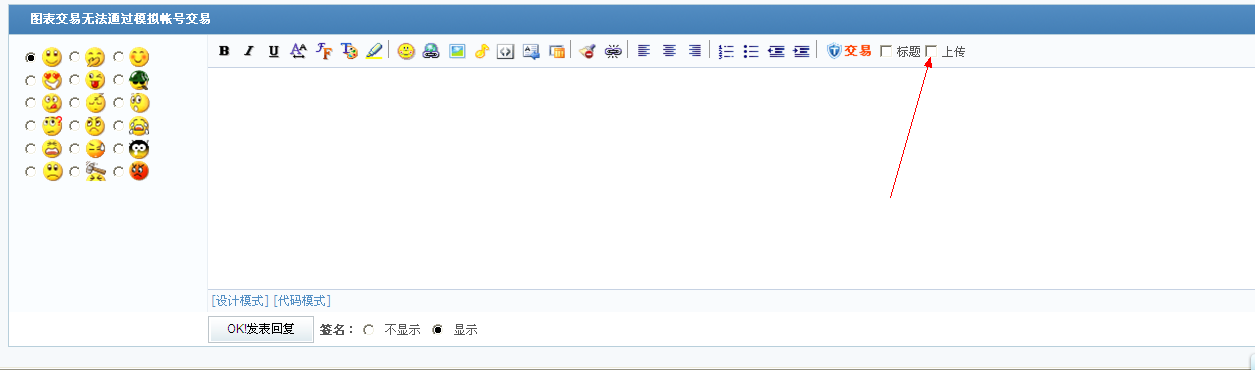Switch to 设计模式 editor mode
The width and height of the screenshot is (1255, 370).
tap(240, 301)
